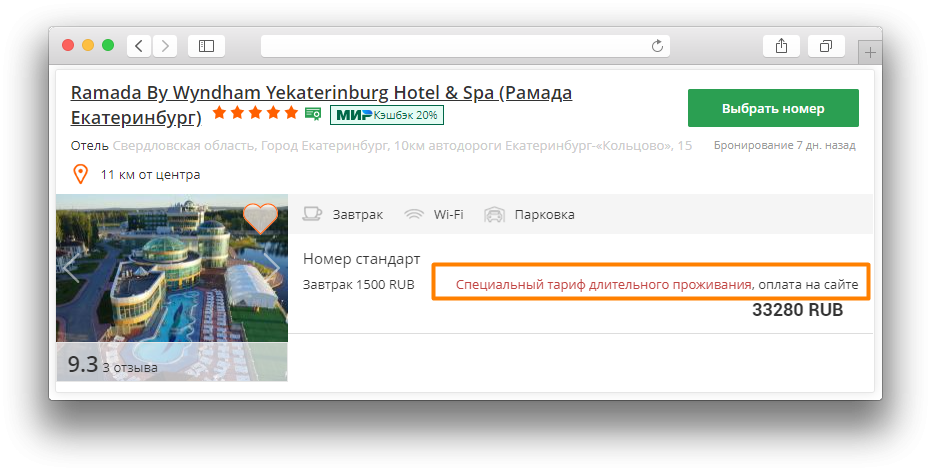Image resolution: width=931 pixels, height=471 pixels.
Task: Show previous hotel photo arrow
Action: (71, 268)
